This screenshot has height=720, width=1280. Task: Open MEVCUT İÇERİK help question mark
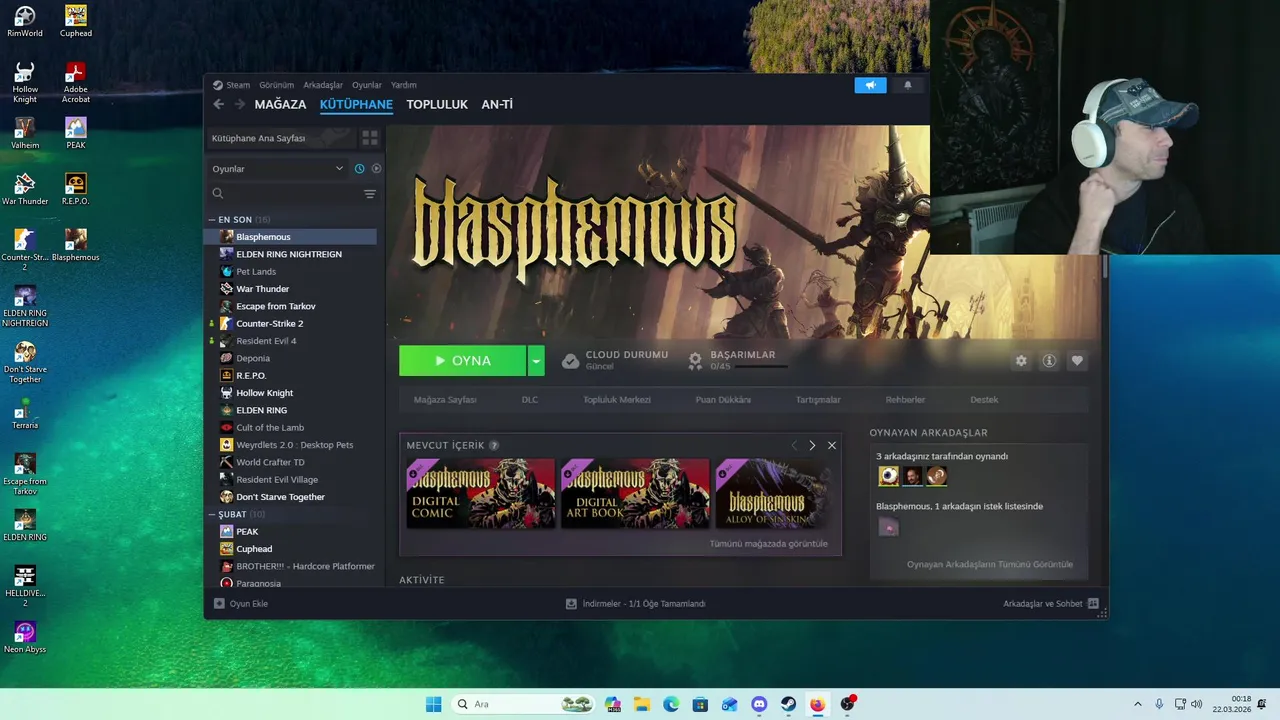click(494, 446)
